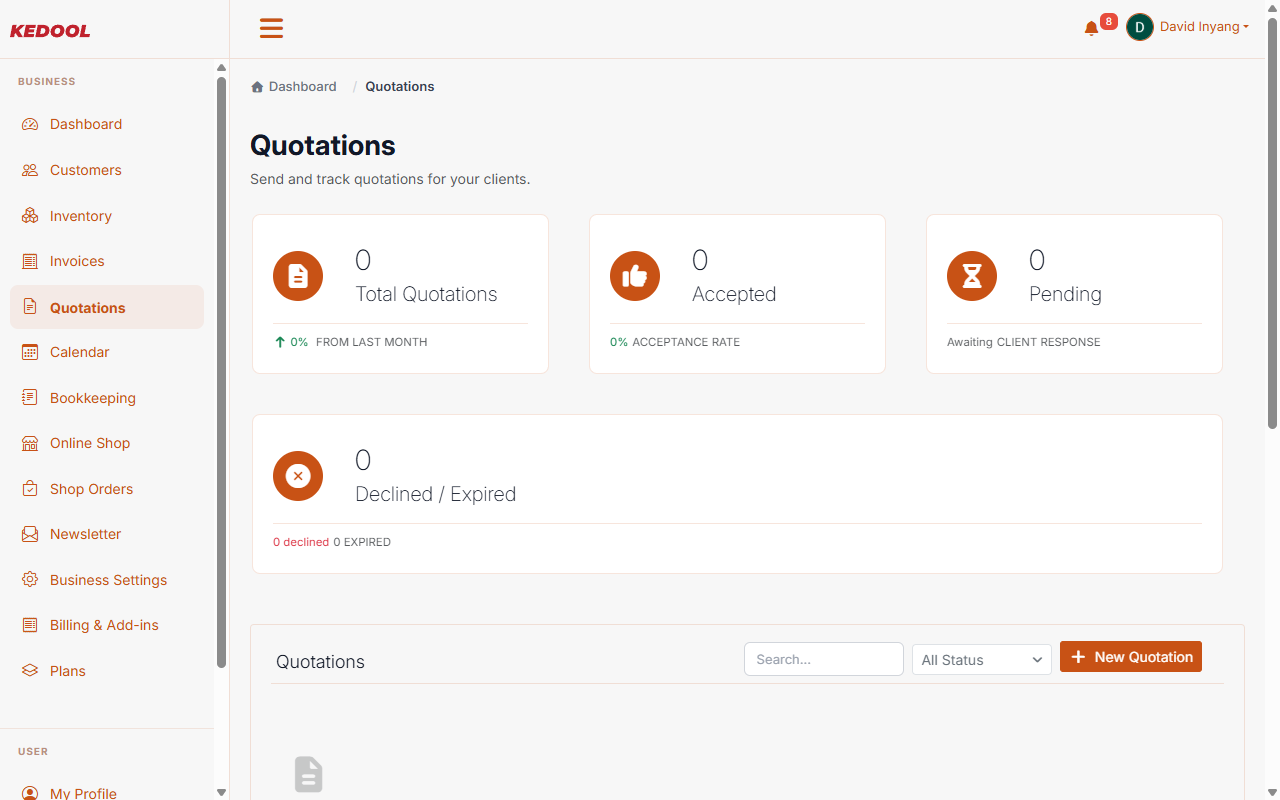Image resolution: width=1280 pixels, height=800 pixels.
Task: Click the "Awaiting CLIENT RESPONSE" text
Action: (1024, 342)
